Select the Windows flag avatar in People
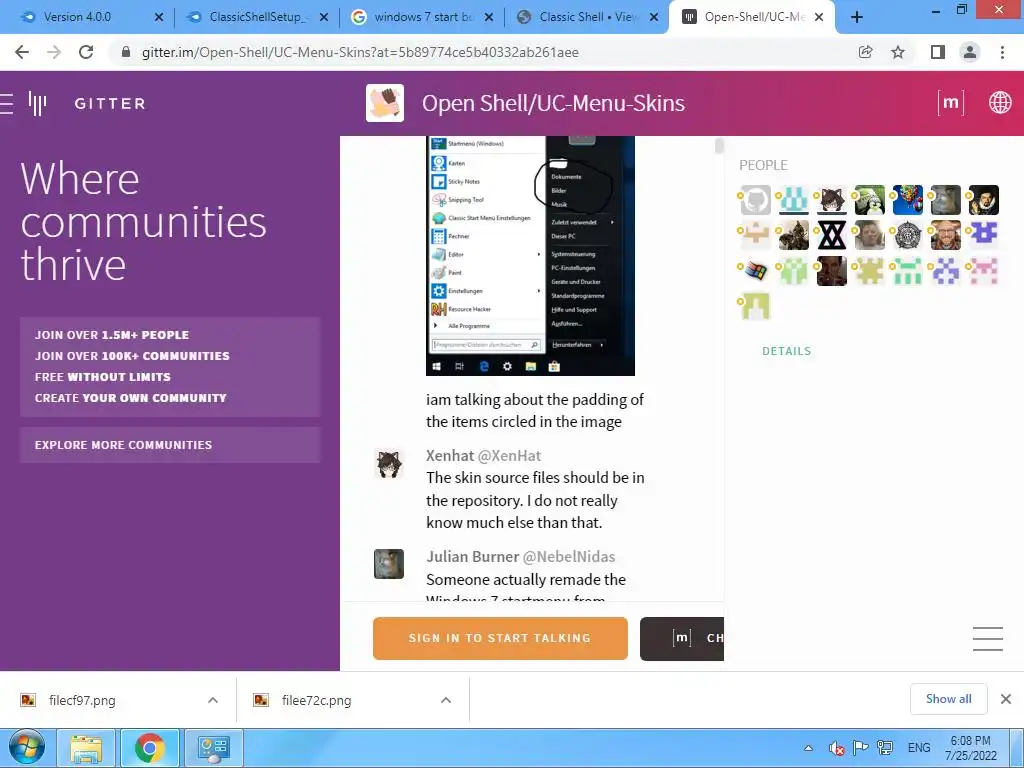1024x768 pixels. click(756, 270)
